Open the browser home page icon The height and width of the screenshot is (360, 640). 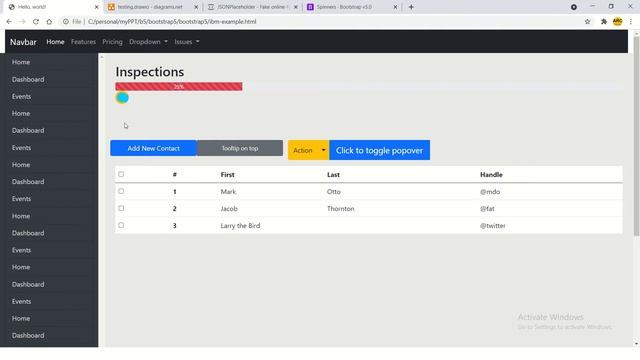point(49,22)
